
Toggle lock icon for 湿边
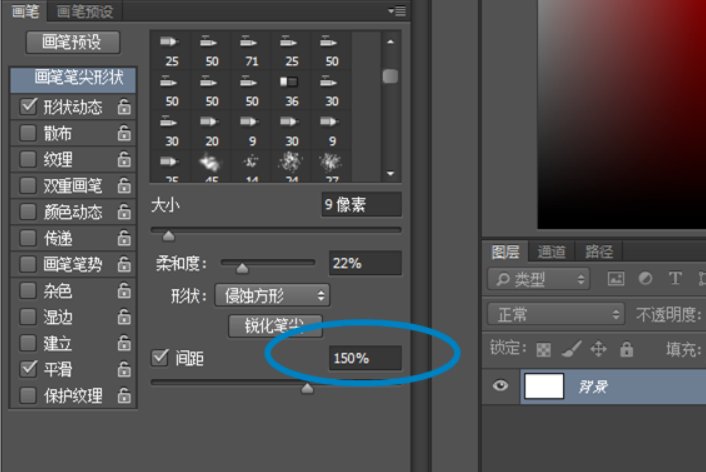(x=124, y=317)
